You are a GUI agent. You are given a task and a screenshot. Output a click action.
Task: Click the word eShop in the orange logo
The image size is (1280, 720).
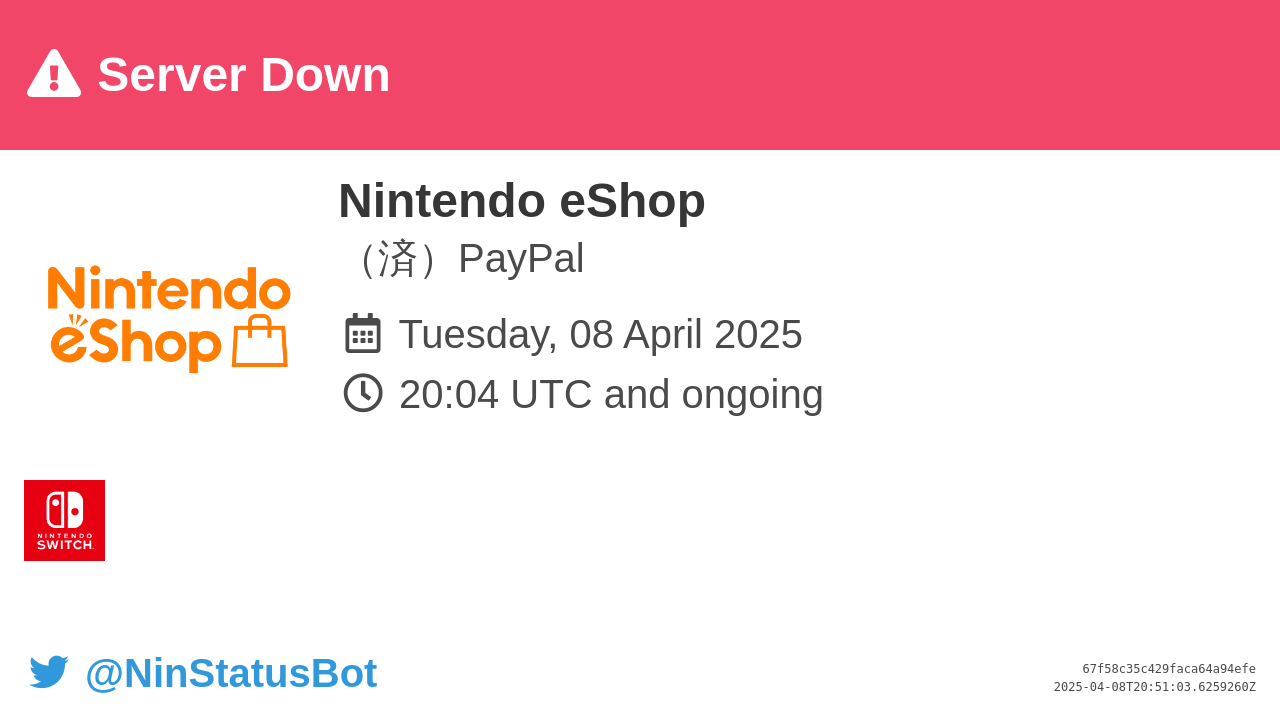tap(135, 344)
